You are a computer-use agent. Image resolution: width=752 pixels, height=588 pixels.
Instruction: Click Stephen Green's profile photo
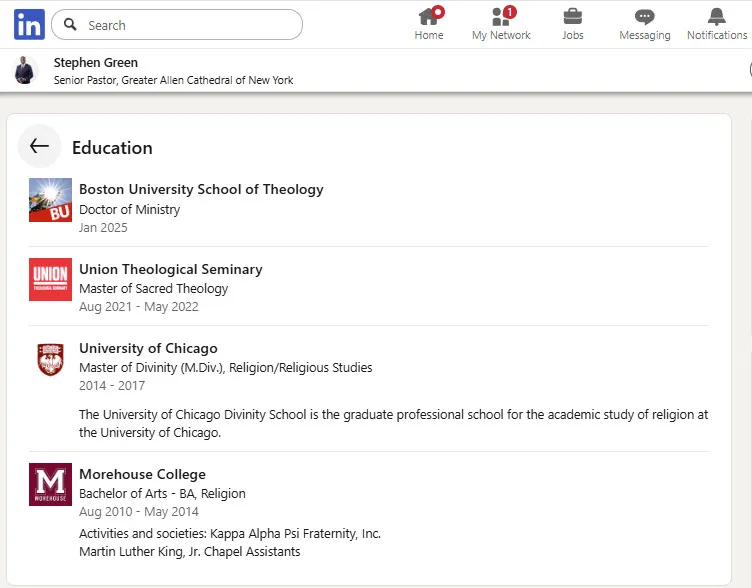(x=24, y=71)
